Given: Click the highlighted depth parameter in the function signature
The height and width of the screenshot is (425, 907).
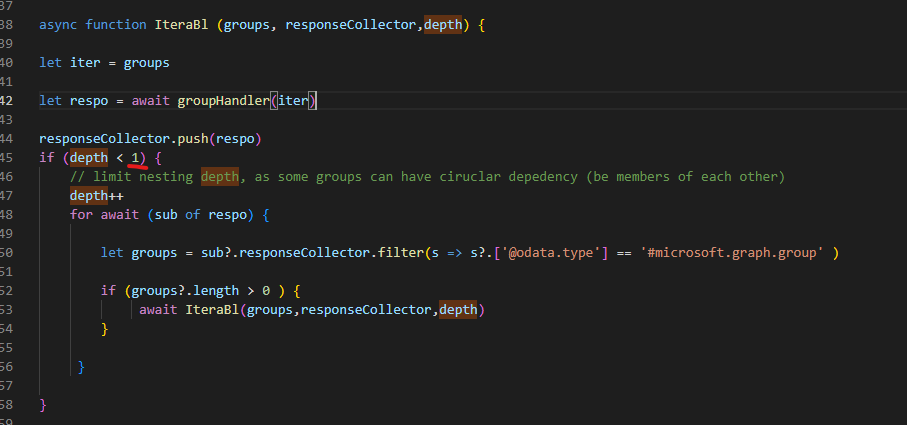Looking at the screenshot, I should [443, 25].
